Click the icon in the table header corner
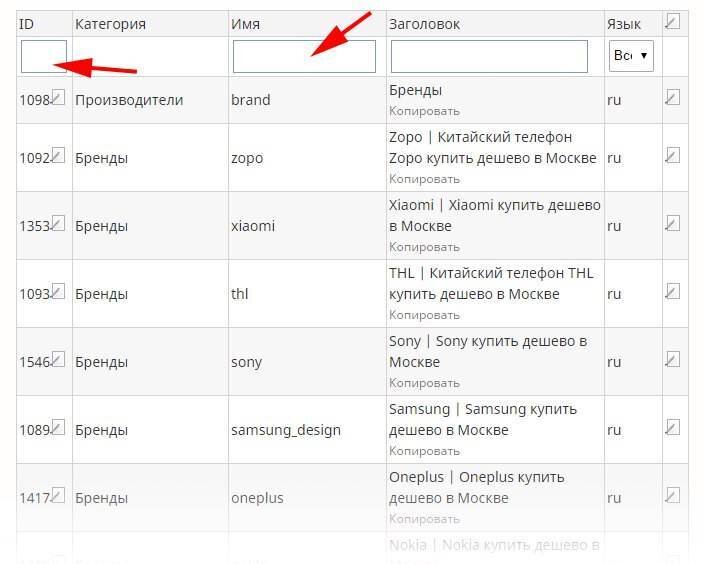704x564 pixels. (672, 21)
